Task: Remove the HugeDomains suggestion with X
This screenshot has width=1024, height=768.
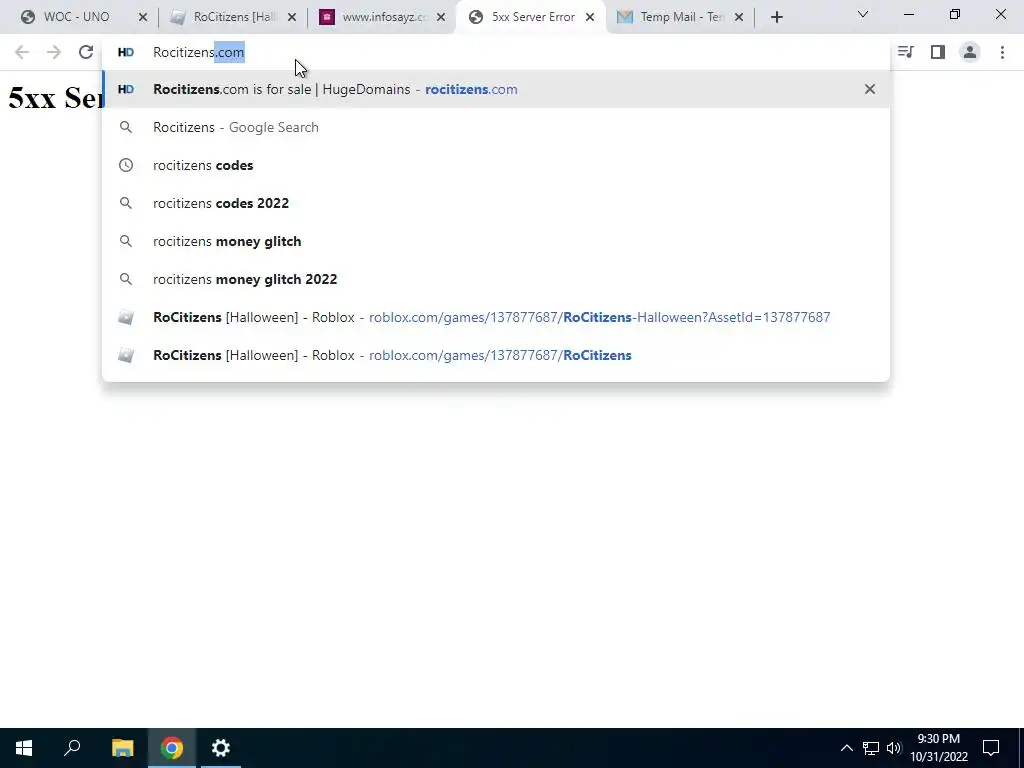Action: pyautogui.click(x=870, y=89)
